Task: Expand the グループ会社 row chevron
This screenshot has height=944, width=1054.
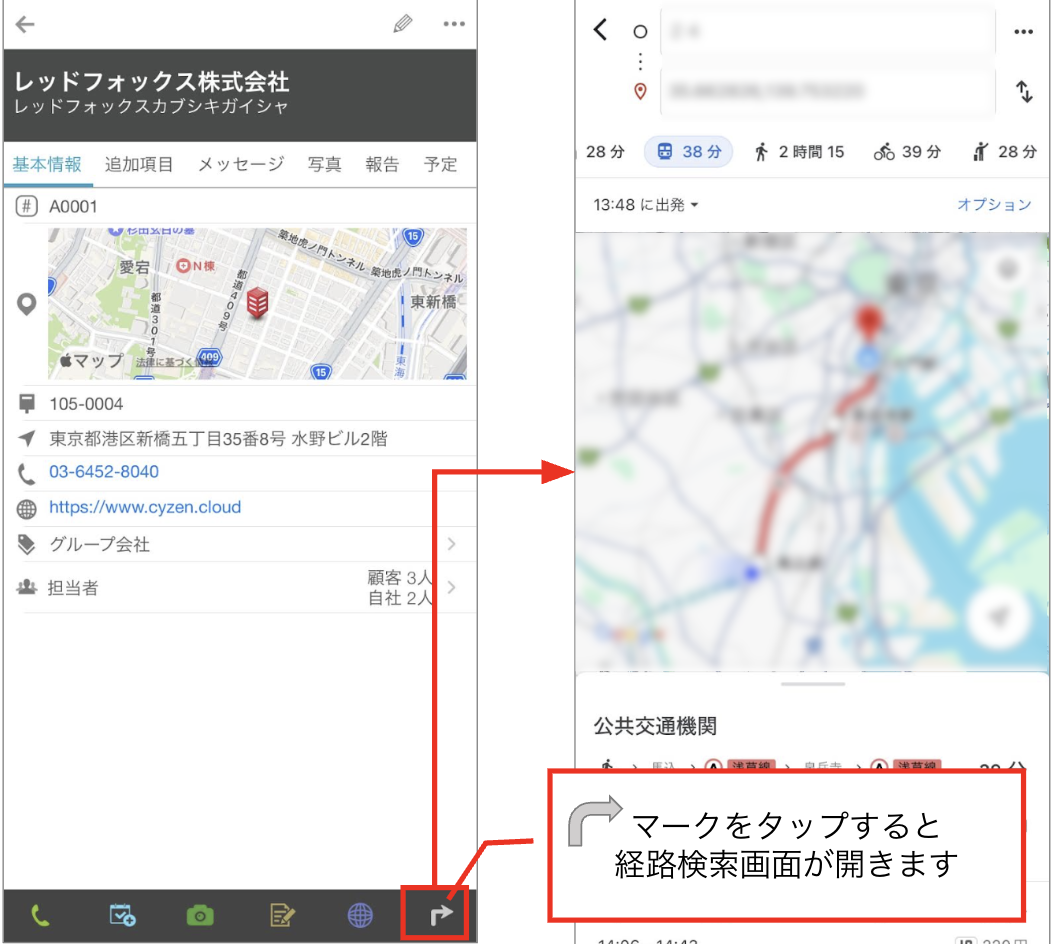Action: (452, 544)
